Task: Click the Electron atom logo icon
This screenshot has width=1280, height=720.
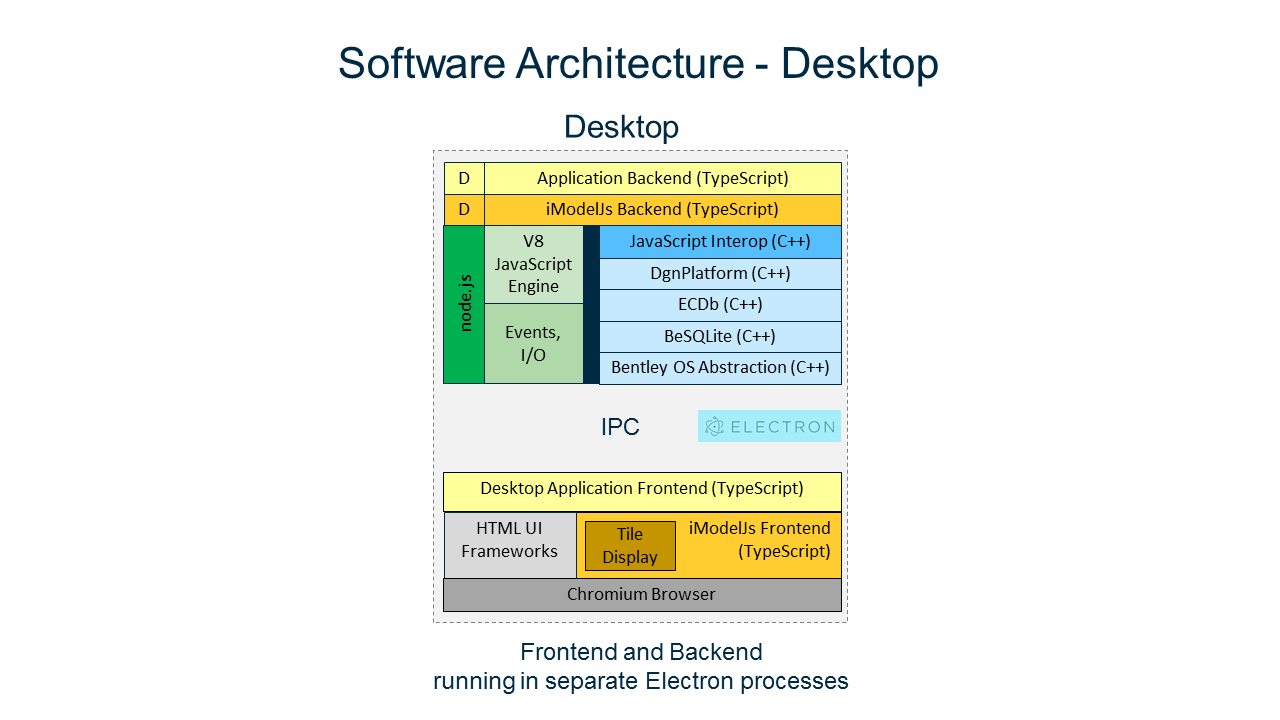Action: tap(714, 425)
